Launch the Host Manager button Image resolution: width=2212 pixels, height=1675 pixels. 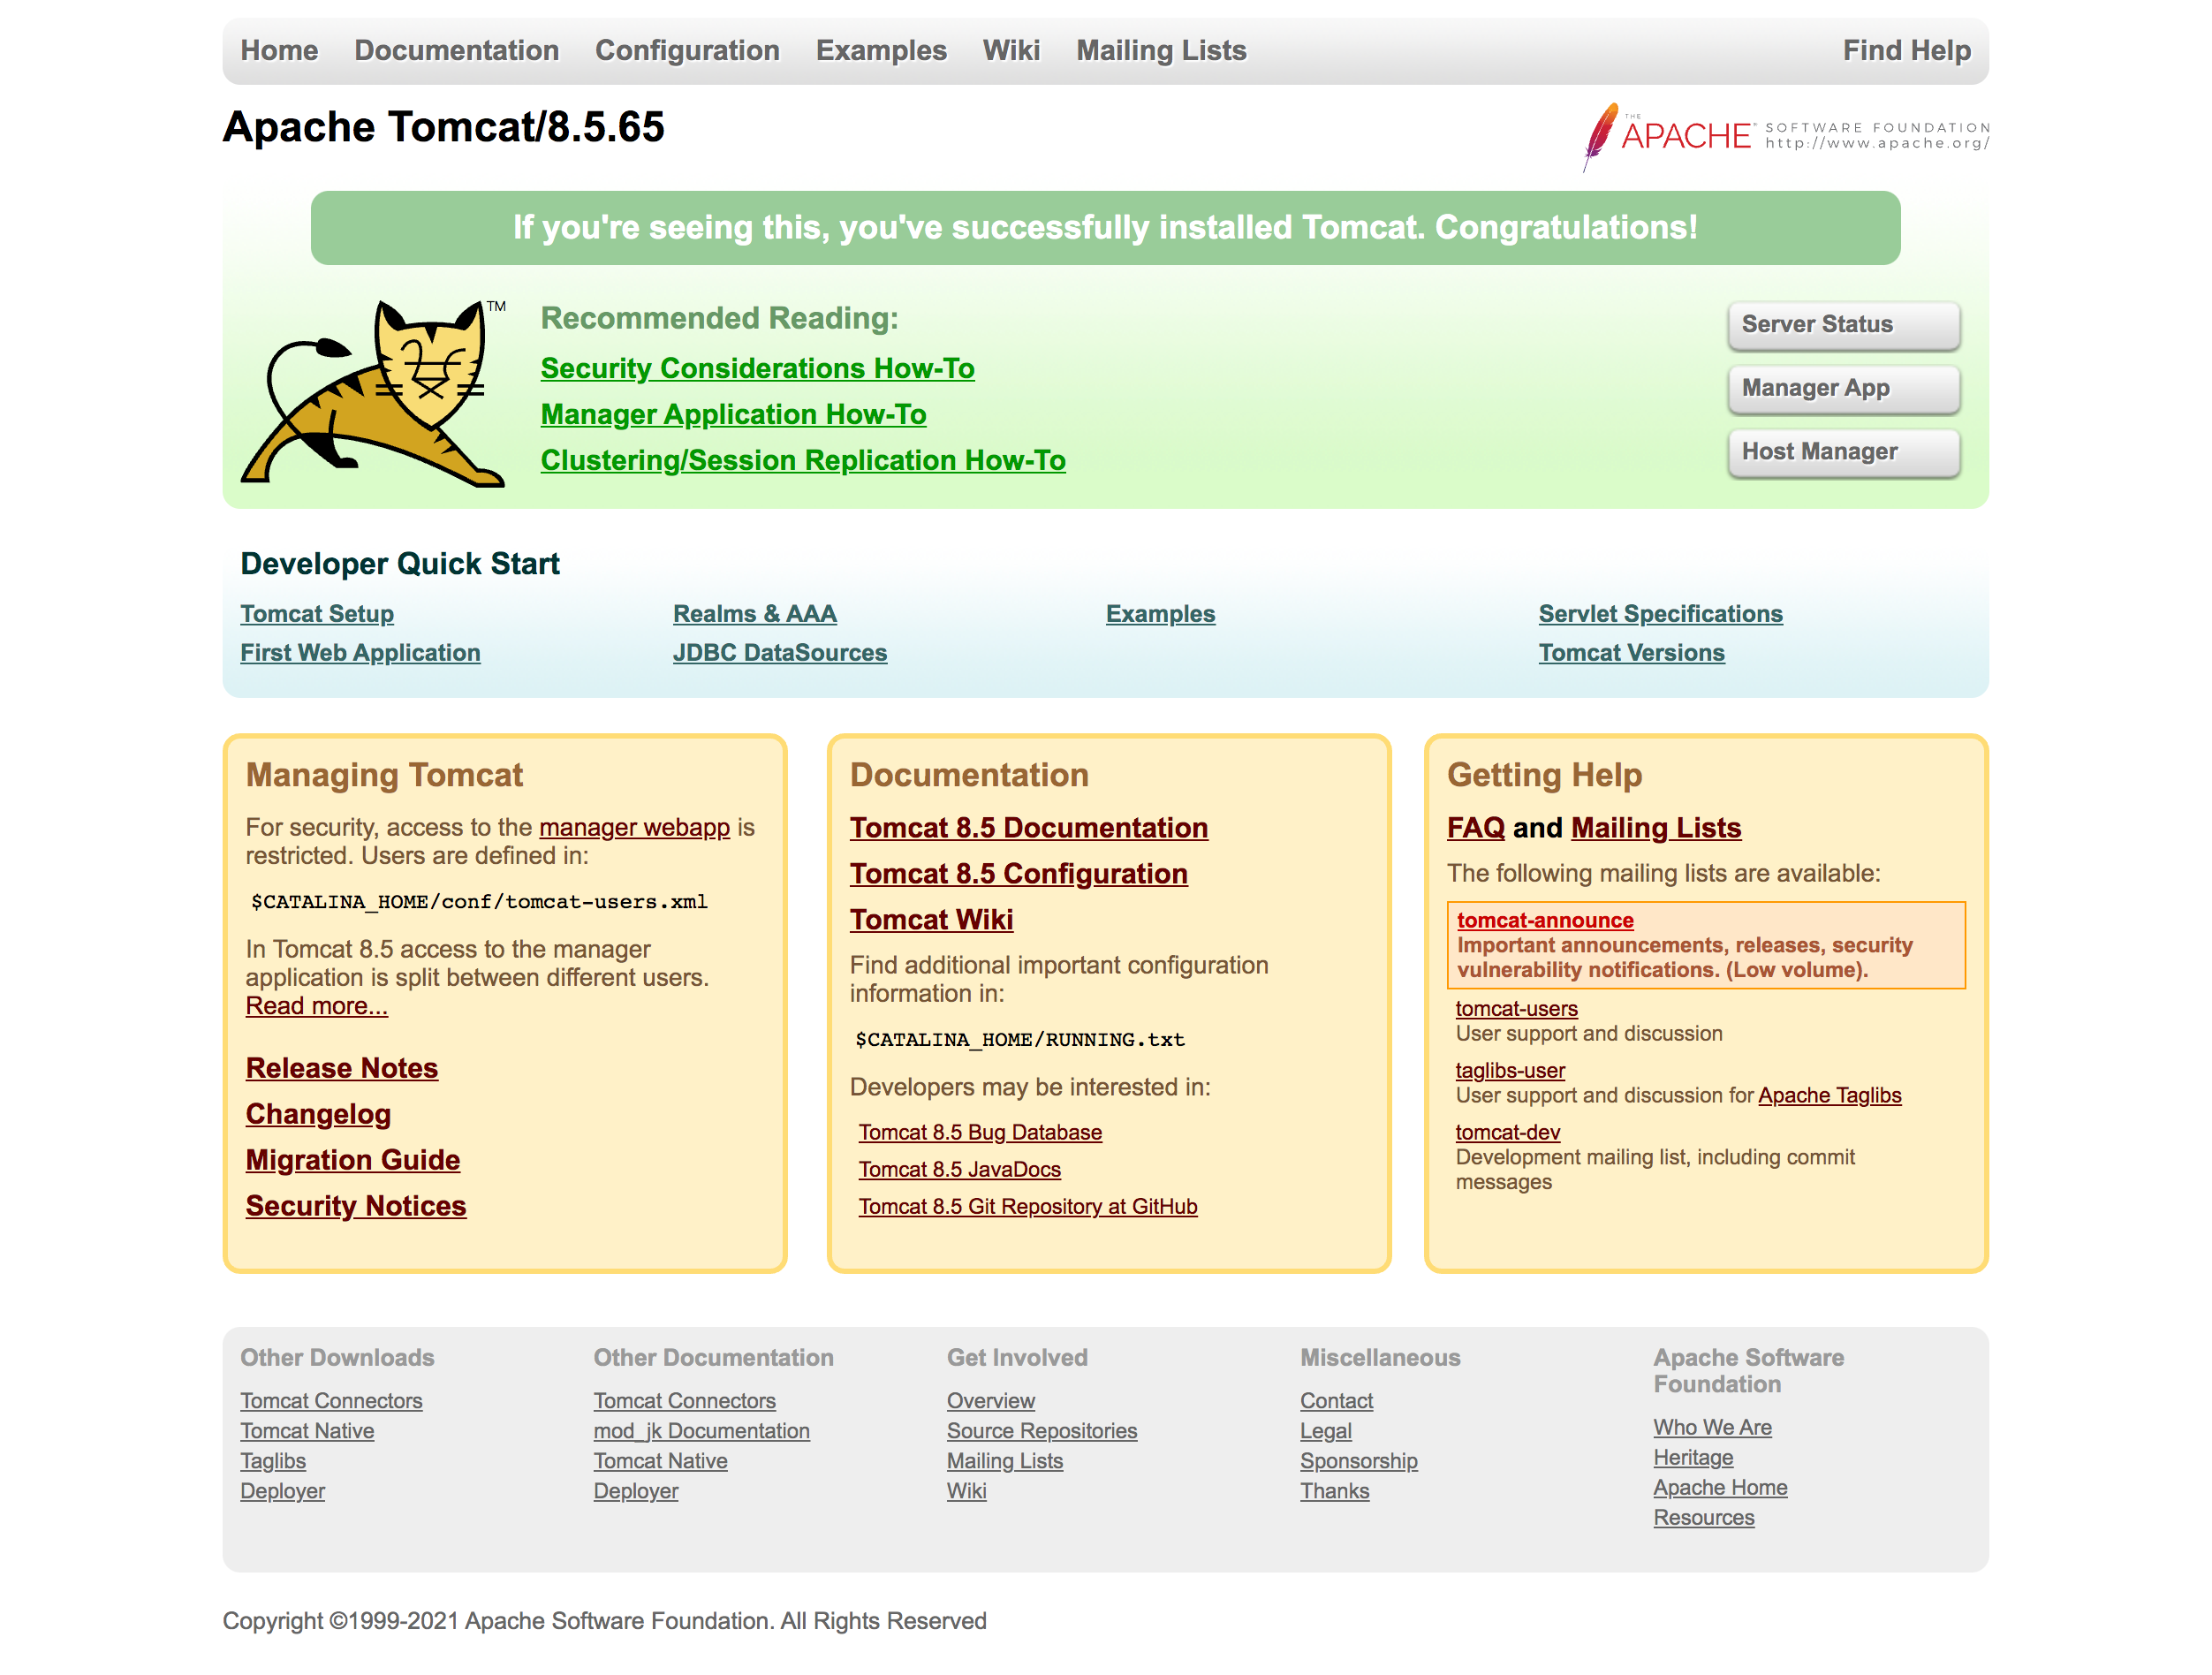pyautogui.click(x=1843, y=452)
